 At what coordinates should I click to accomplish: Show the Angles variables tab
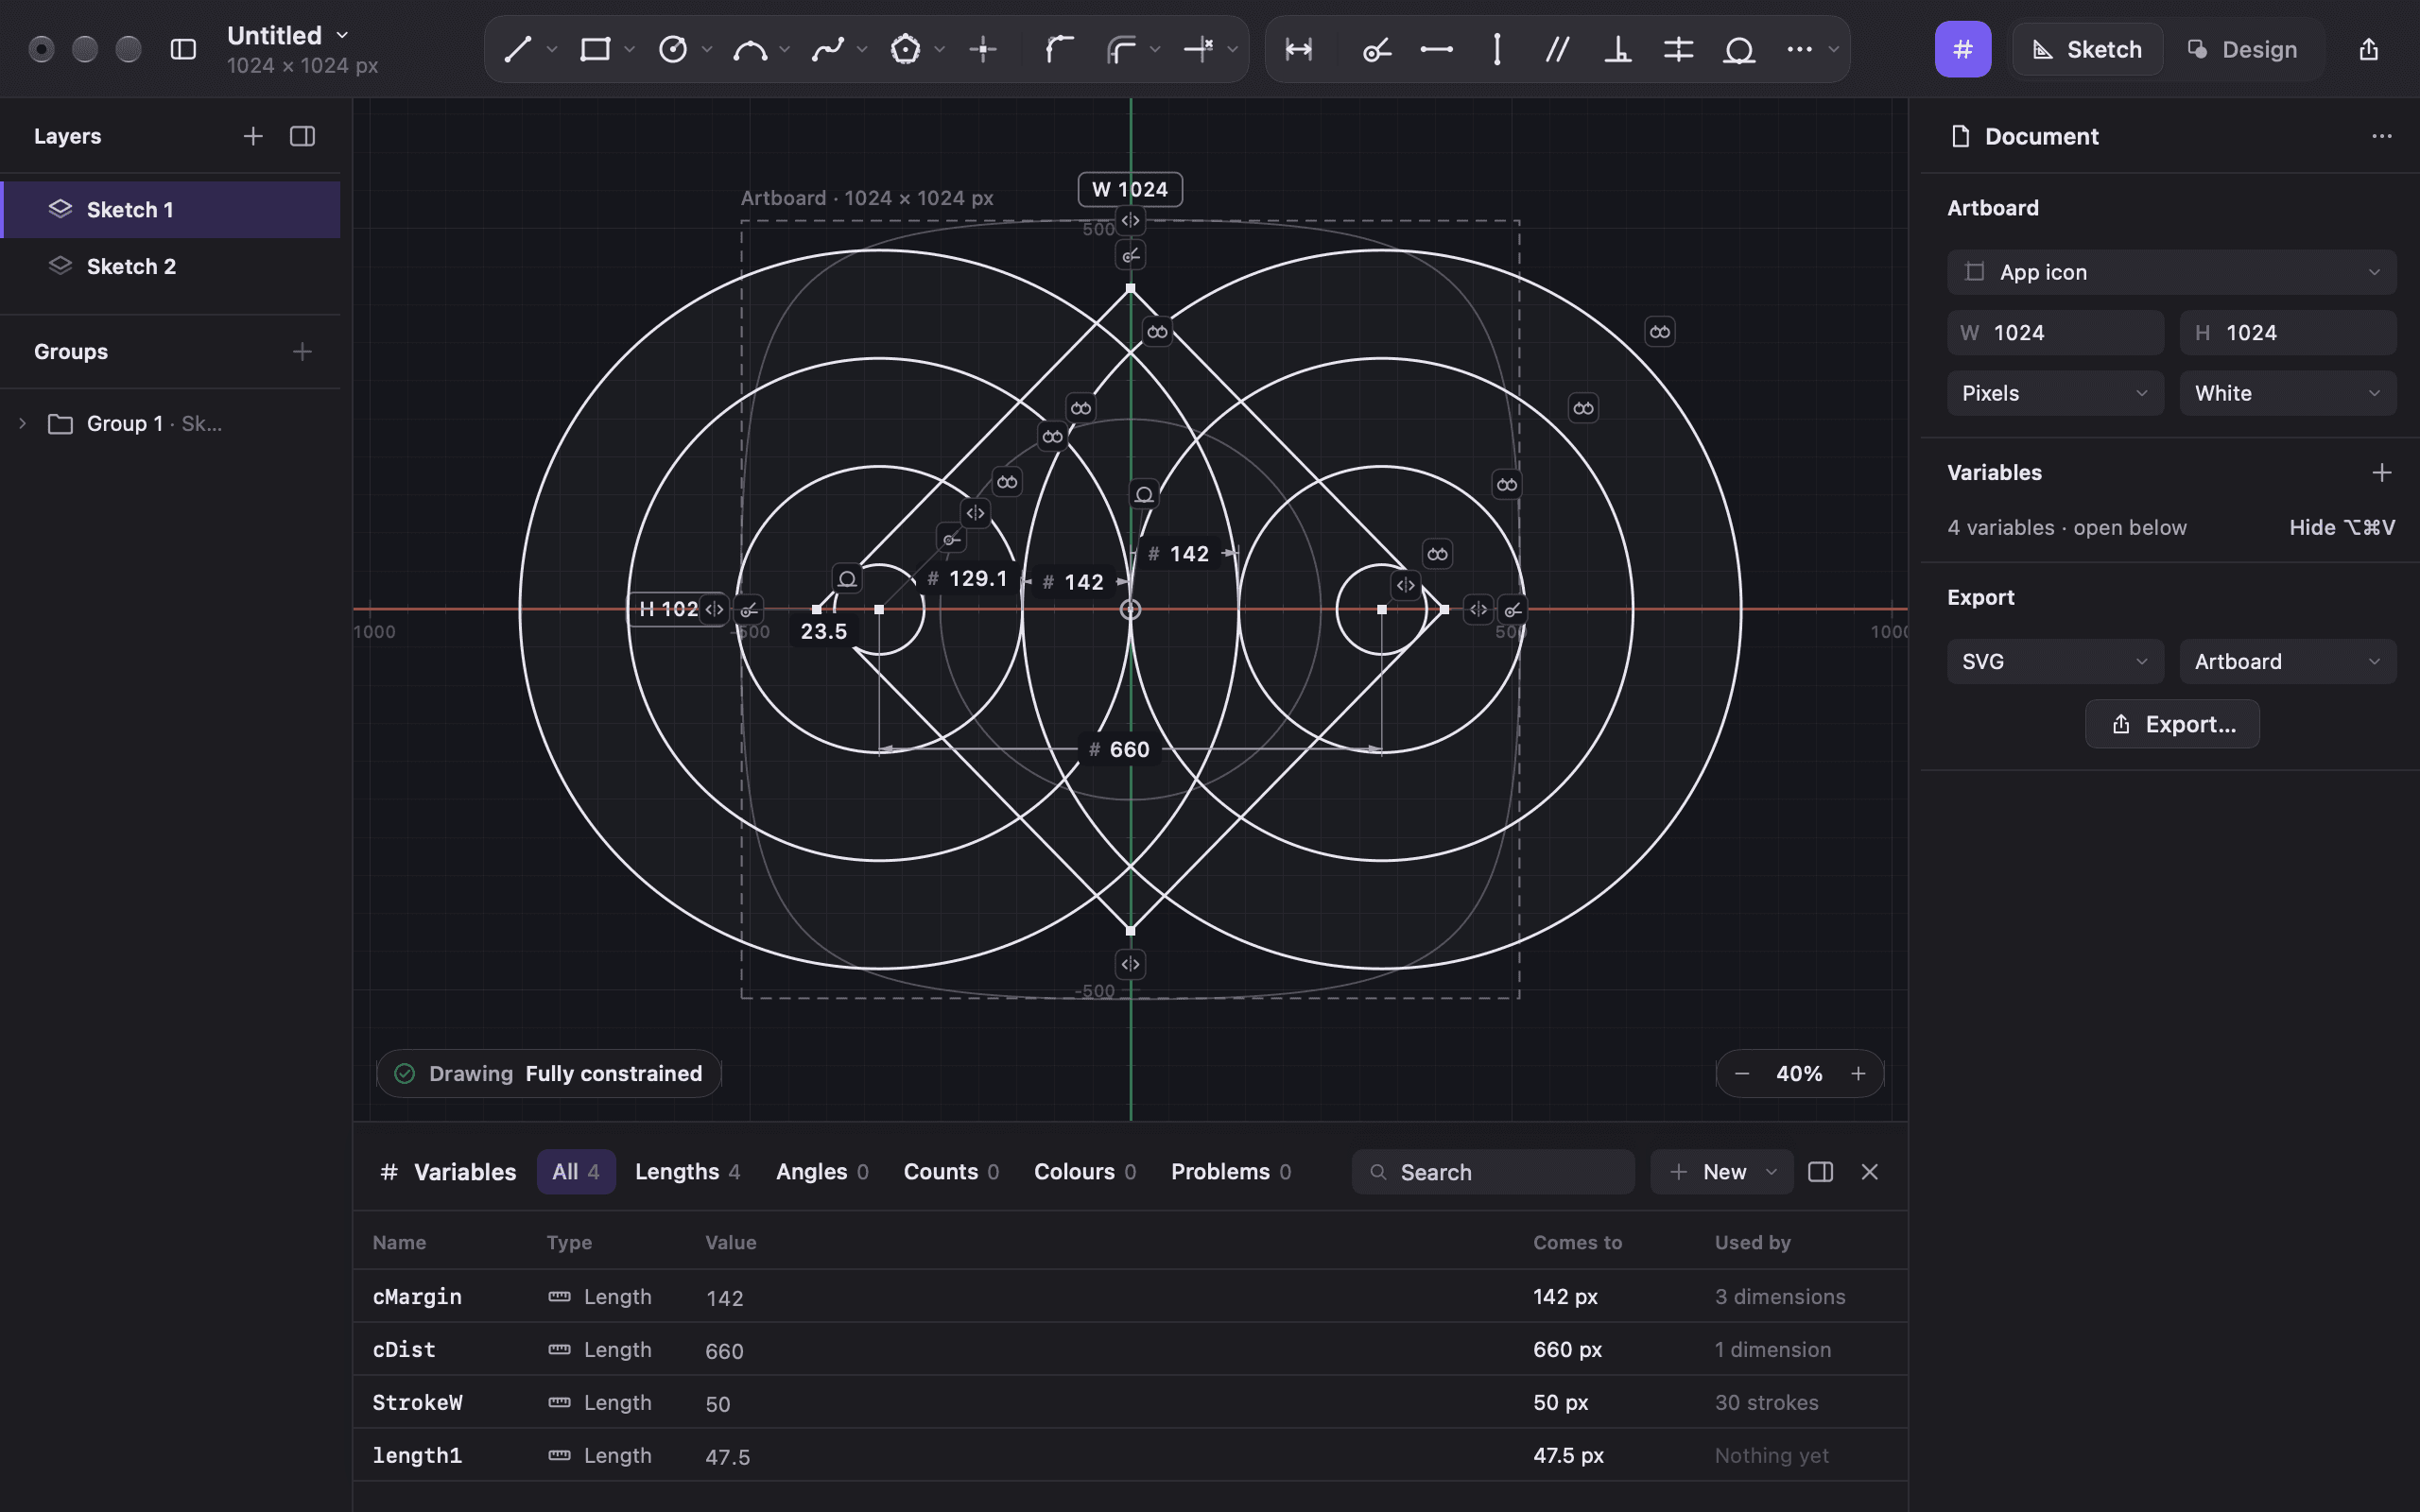pyautogui.click(x=821, y=1172)
